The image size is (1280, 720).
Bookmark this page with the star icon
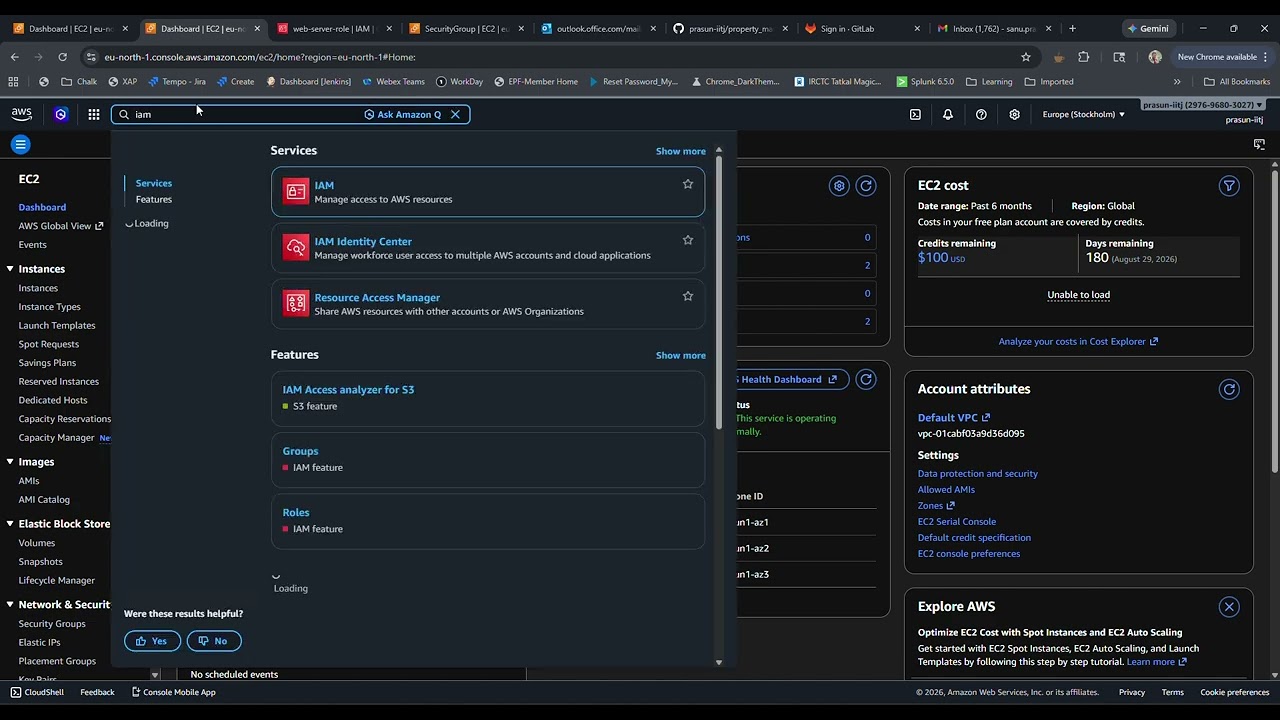[1026, 57]
